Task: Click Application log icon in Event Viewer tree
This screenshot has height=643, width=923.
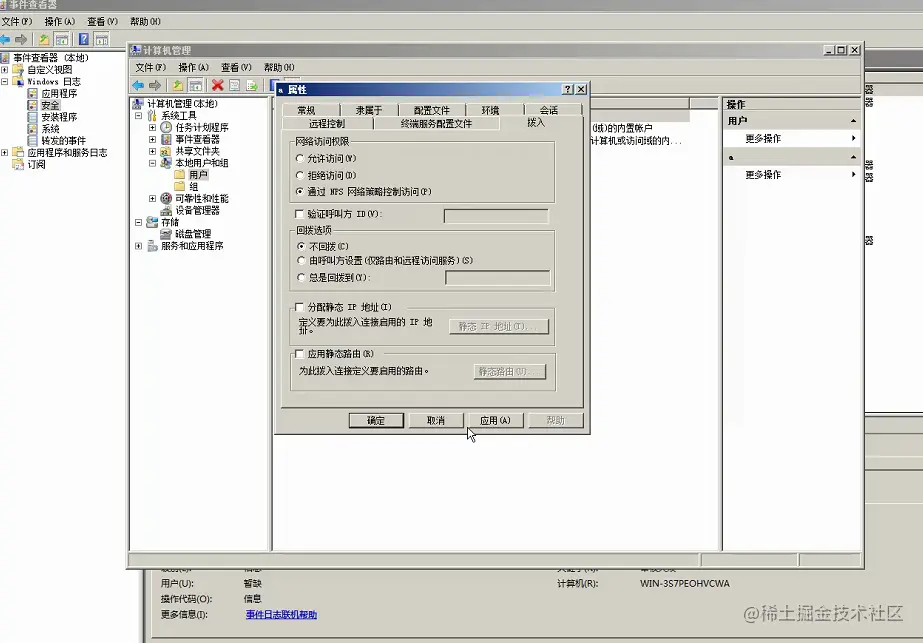Action: 32,94
